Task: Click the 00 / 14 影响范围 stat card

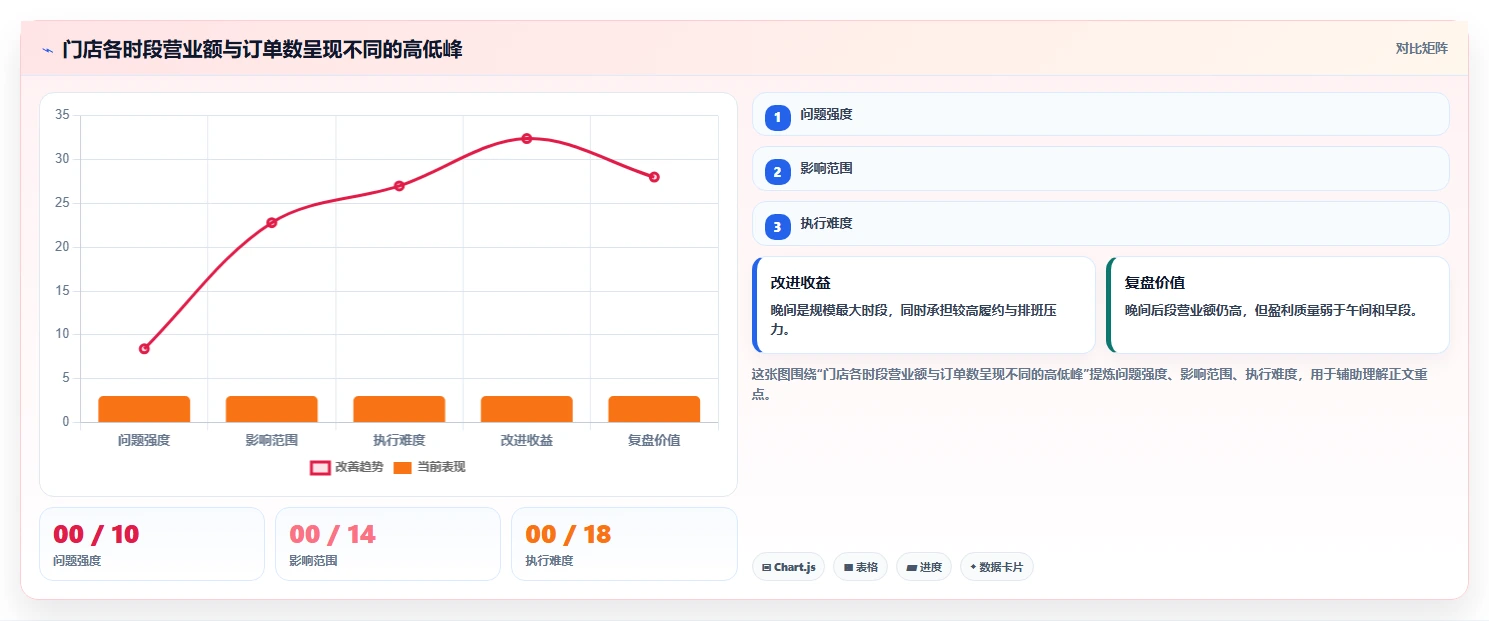Action: tap(388, 544)
